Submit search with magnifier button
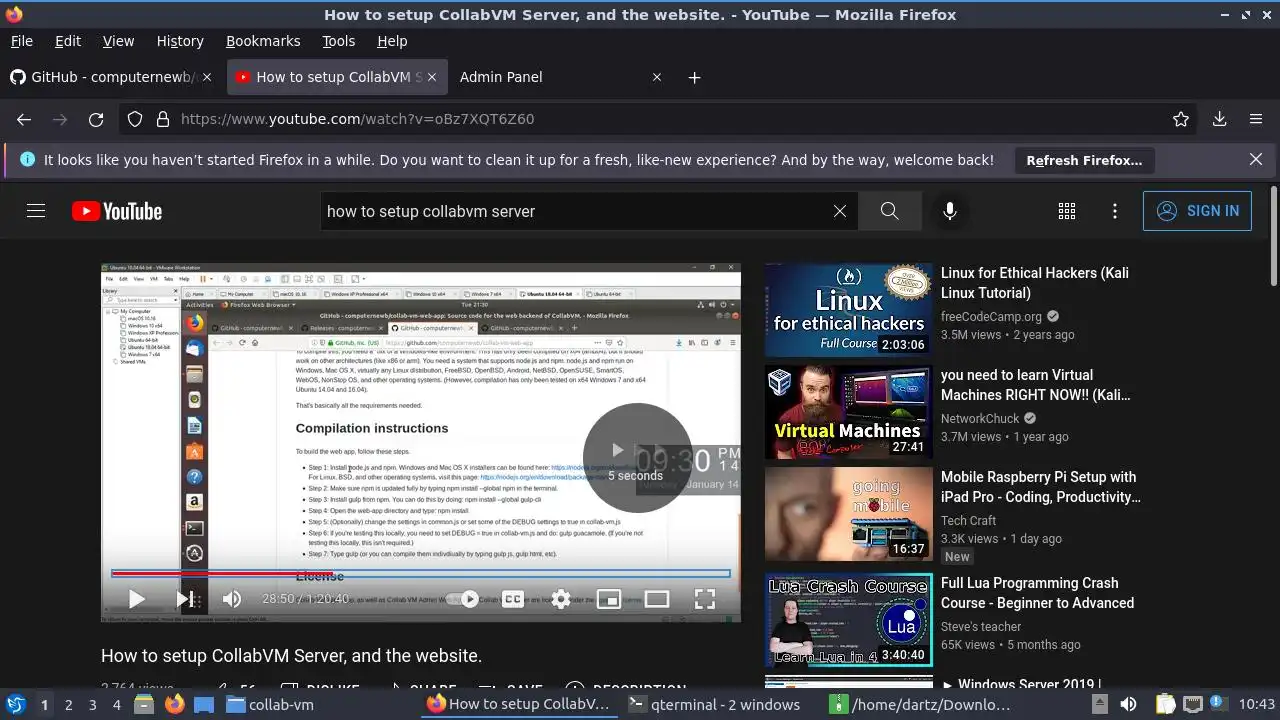This screenshot has height=720, width=1280. pyautogui.click(x=889, y=211)
